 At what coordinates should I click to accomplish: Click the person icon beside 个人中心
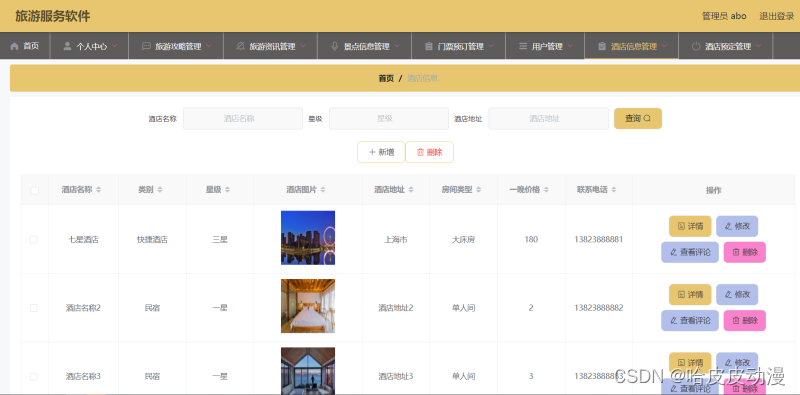pos(67,46)
